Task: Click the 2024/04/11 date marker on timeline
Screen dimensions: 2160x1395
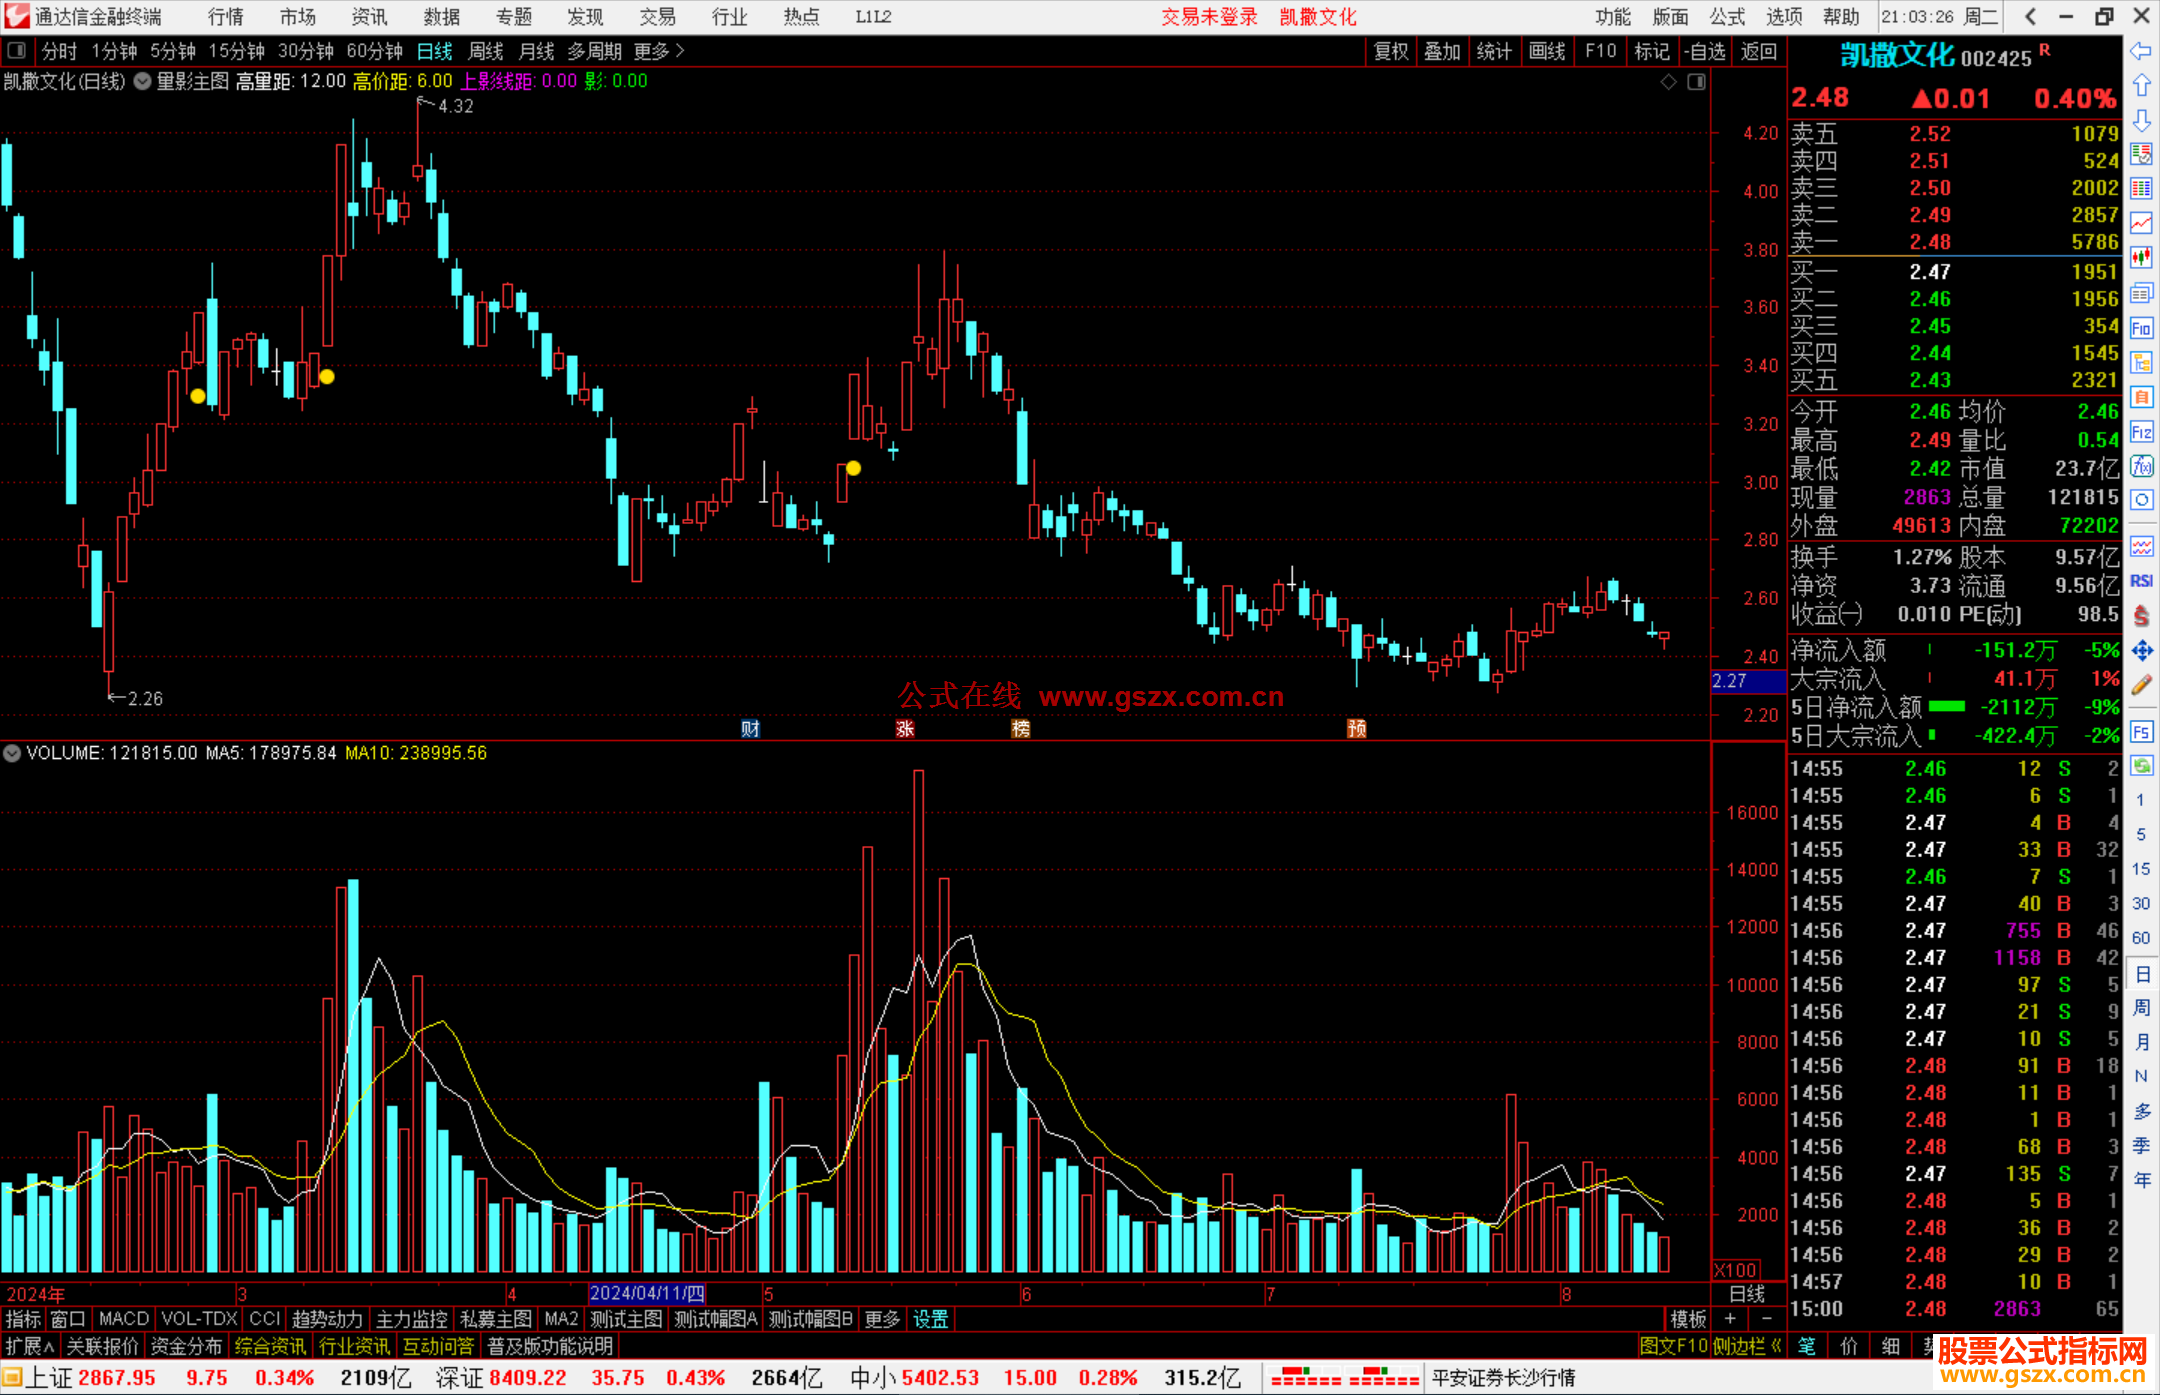Action: 646,1293
